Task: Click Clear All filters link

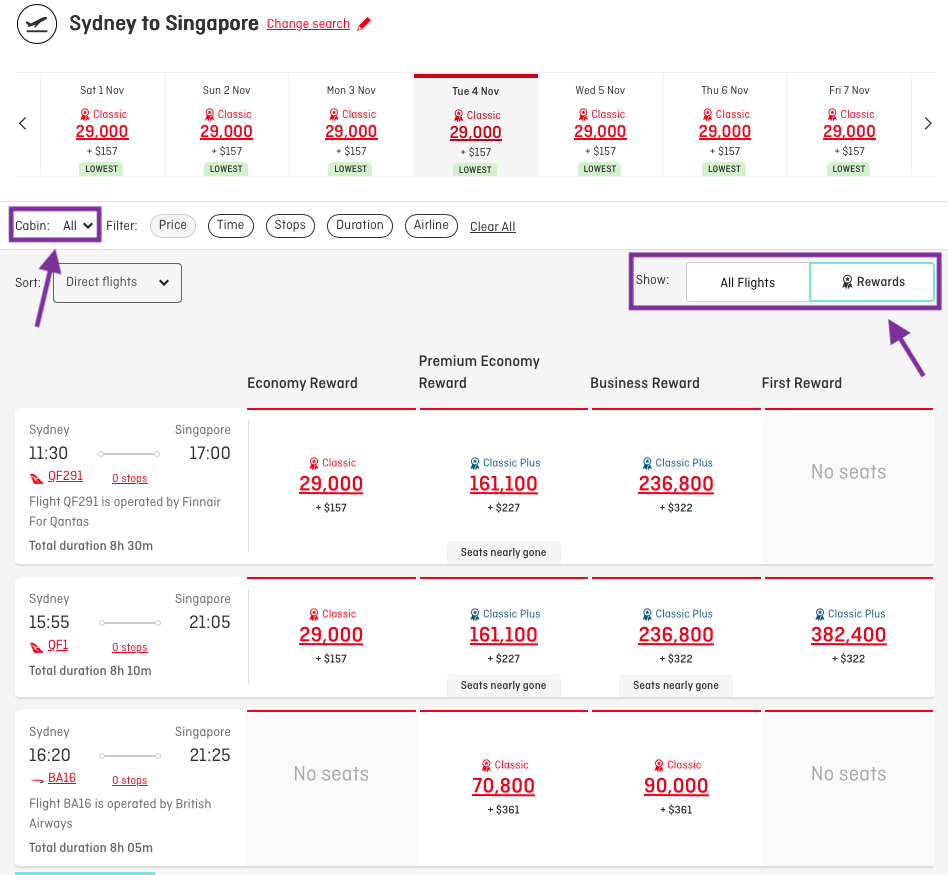Action: point(493,227)
